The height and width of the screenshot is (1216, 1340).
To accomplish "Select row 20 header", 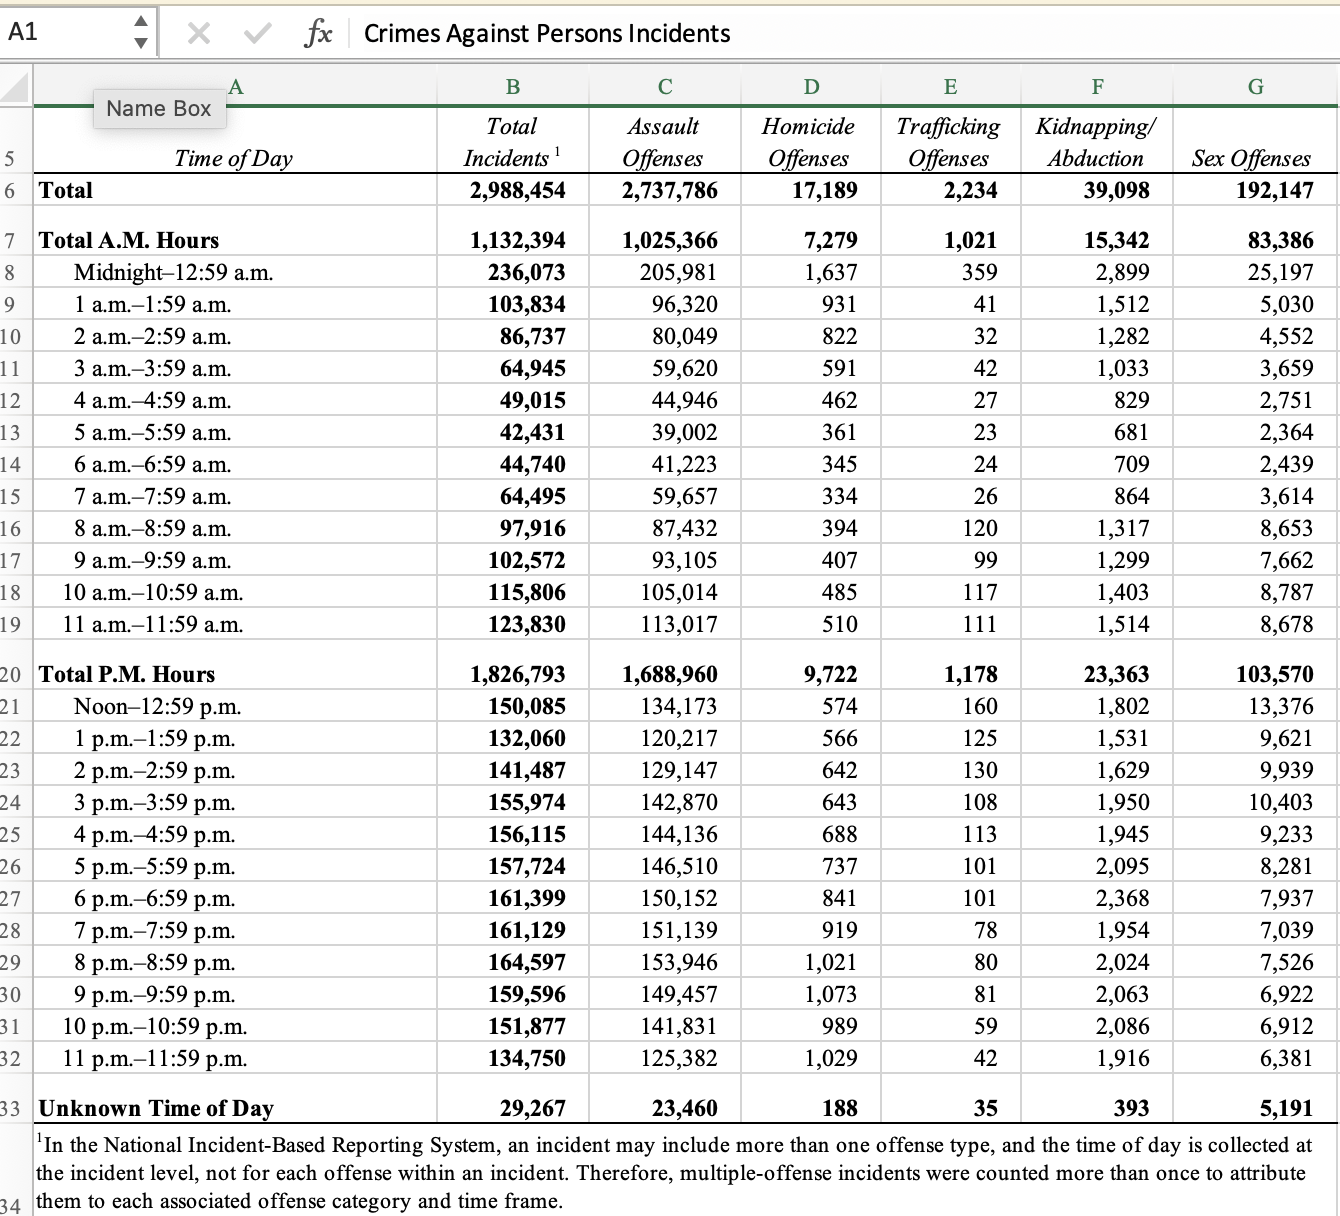I will (10, 674).
